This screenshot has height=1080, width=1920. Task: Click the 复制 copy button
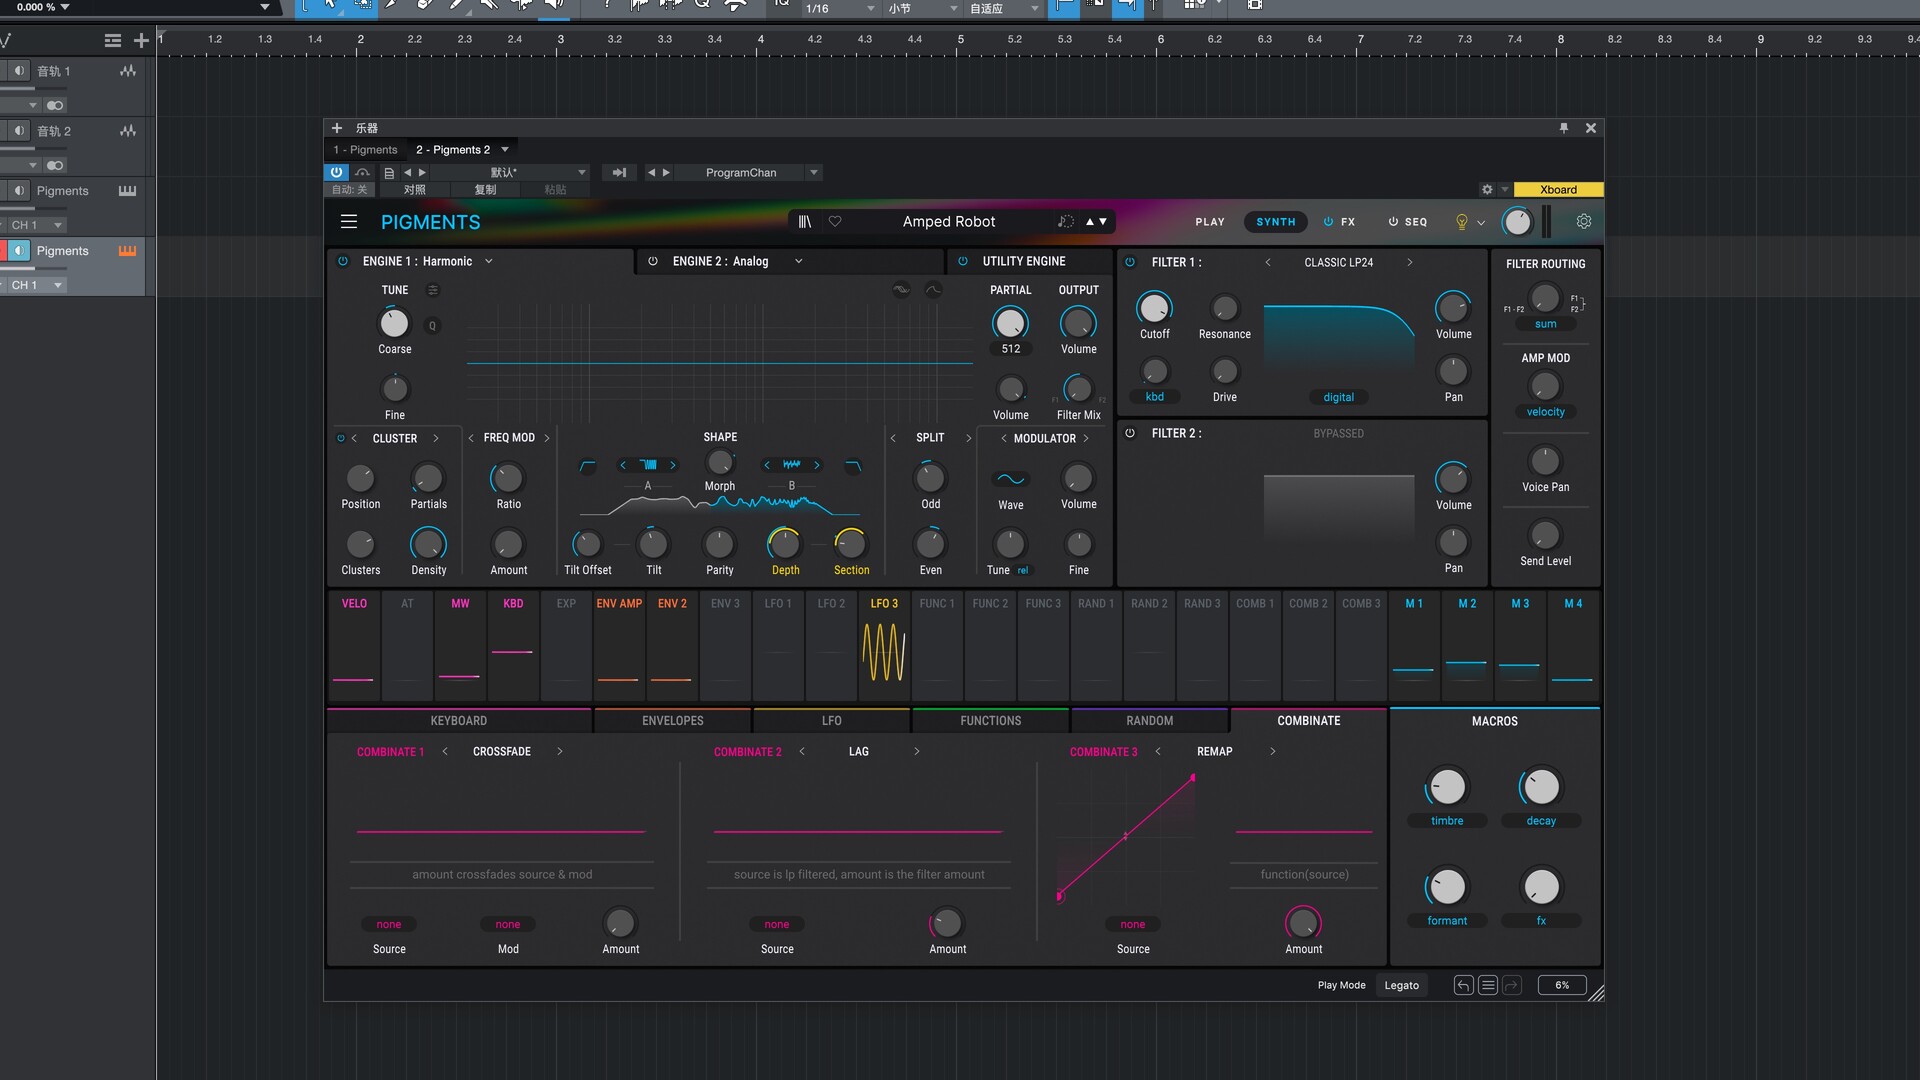click(485, 189)
